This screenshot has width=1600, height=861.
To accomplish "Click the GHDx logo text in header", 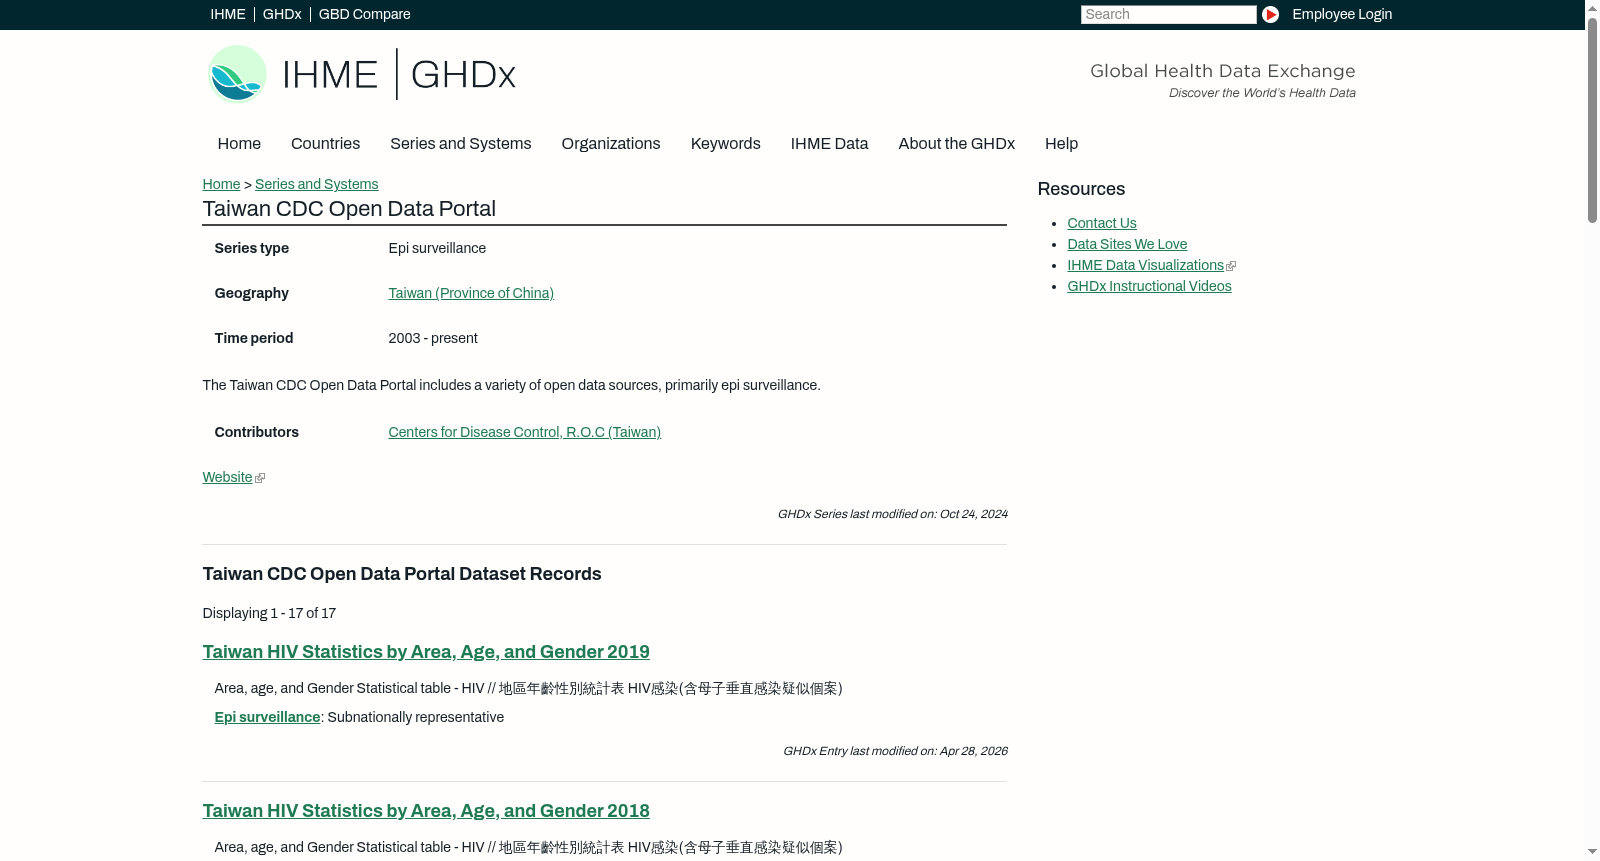I will coord(463,74).
